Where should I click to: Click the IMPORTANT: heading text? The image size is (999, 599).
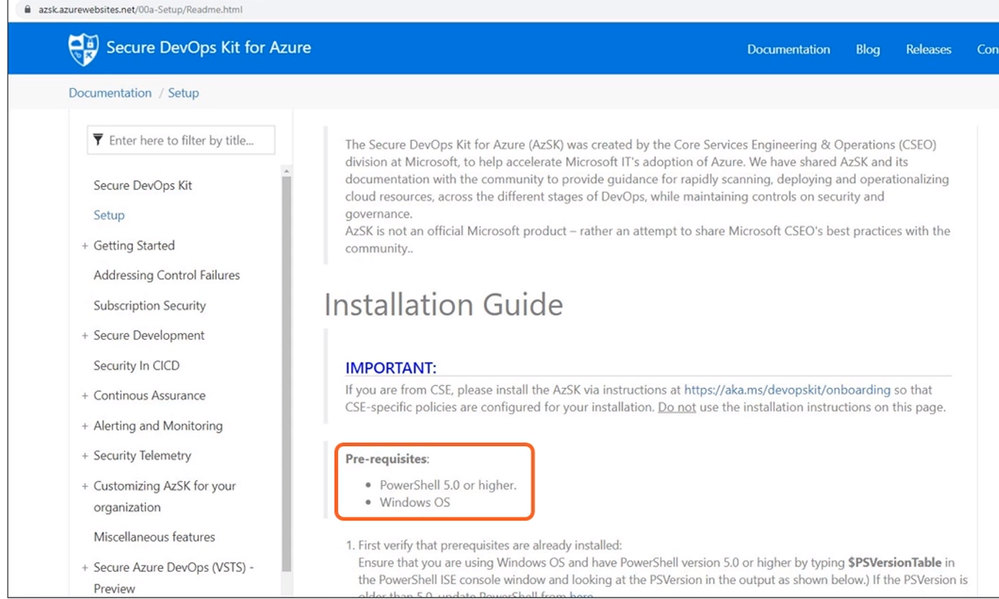(391, 368)
